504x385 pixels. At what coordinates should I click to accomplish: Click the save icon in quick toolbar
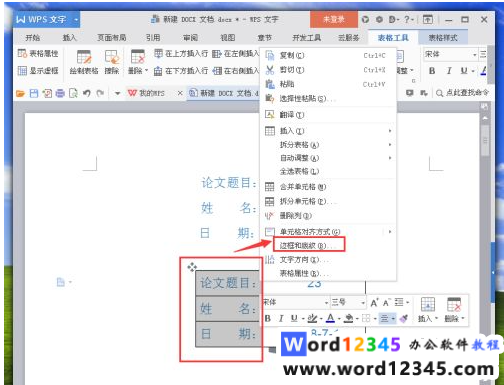34,93
